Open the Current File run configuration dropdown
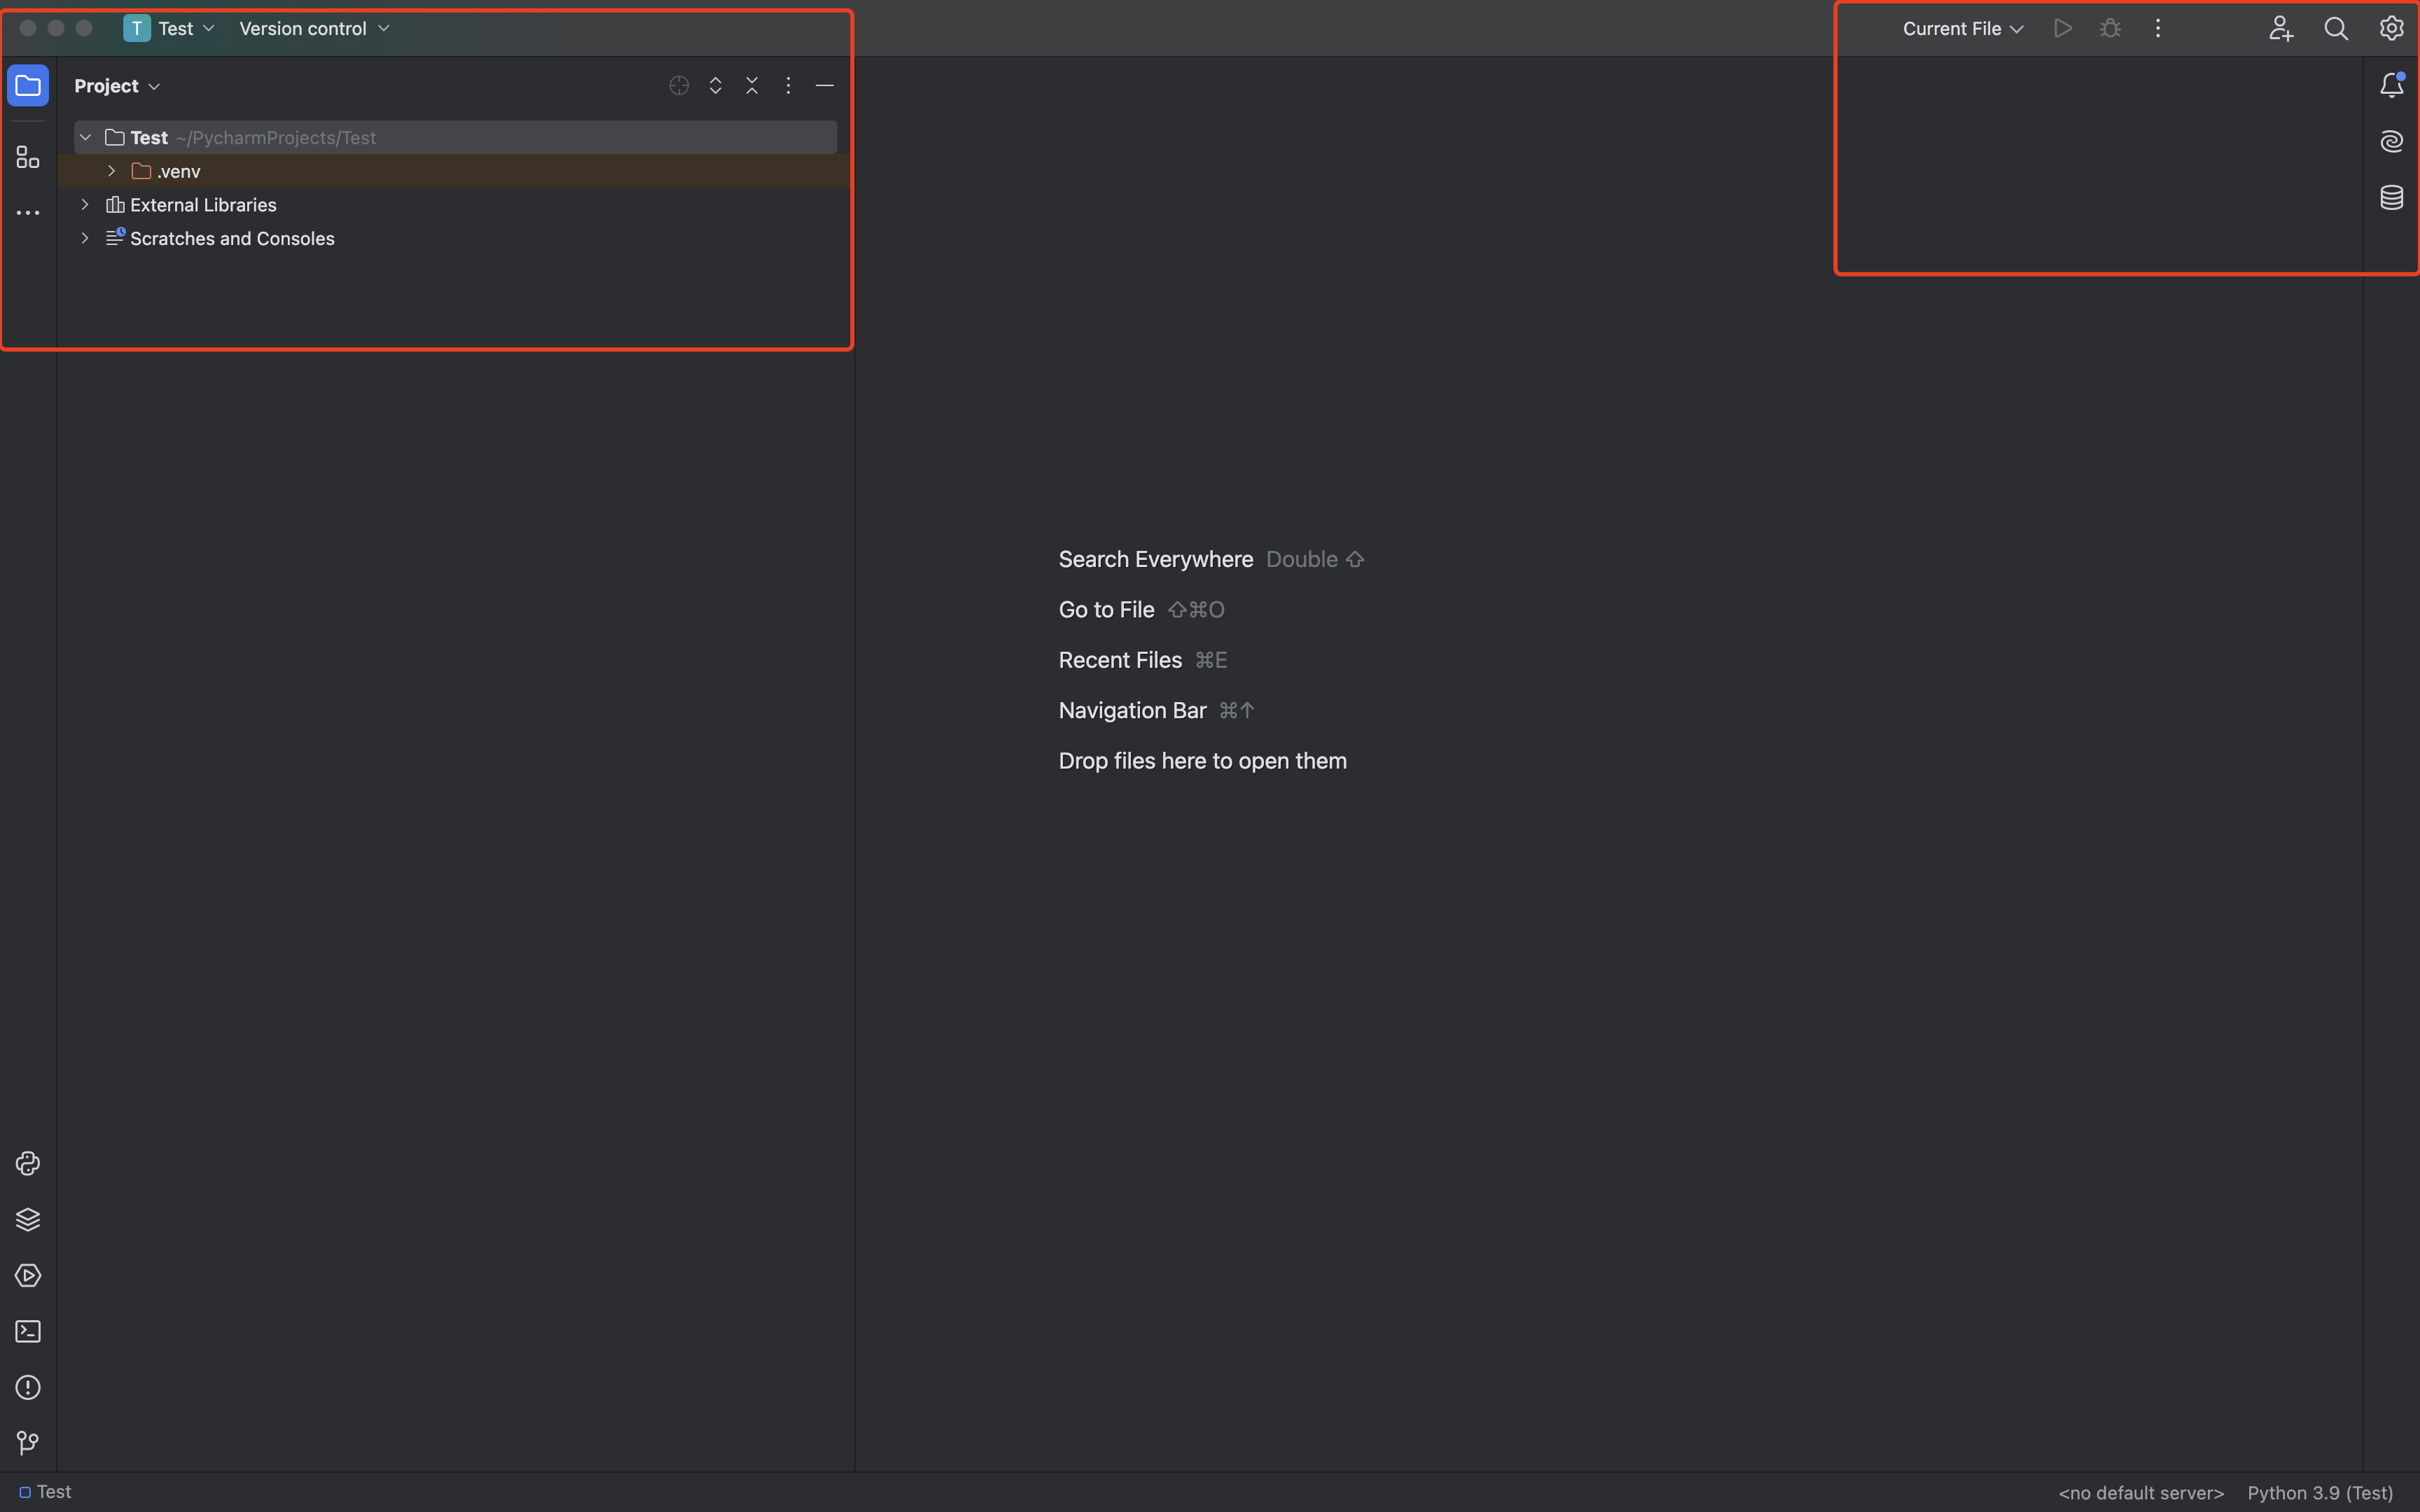Viewport: 2420px width, 1512px height. [x=1962, y=29]
